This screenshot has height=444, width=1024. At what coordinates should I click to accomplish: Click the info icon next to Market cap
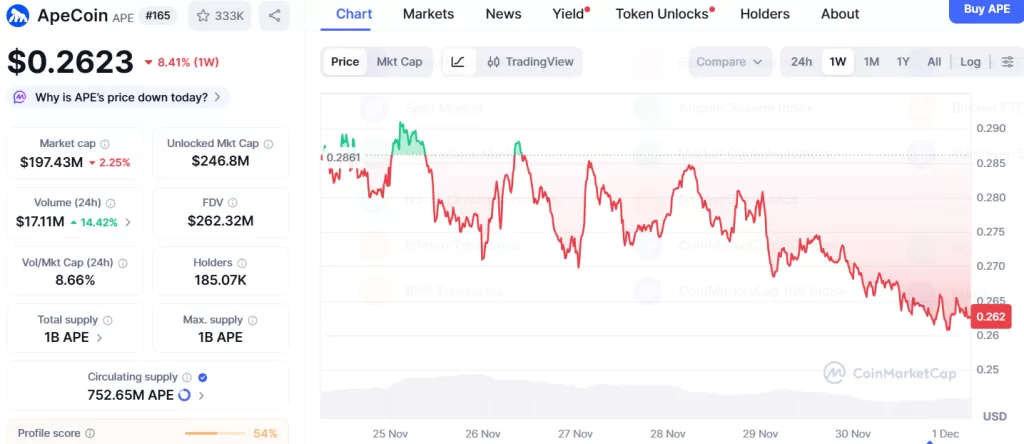105,144
